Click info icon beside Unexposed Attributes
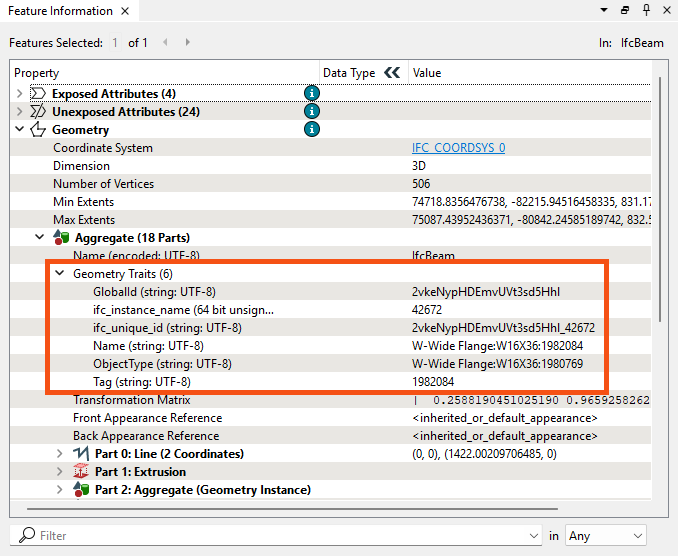This screenshot has width=678, height=556. point(312,112)
